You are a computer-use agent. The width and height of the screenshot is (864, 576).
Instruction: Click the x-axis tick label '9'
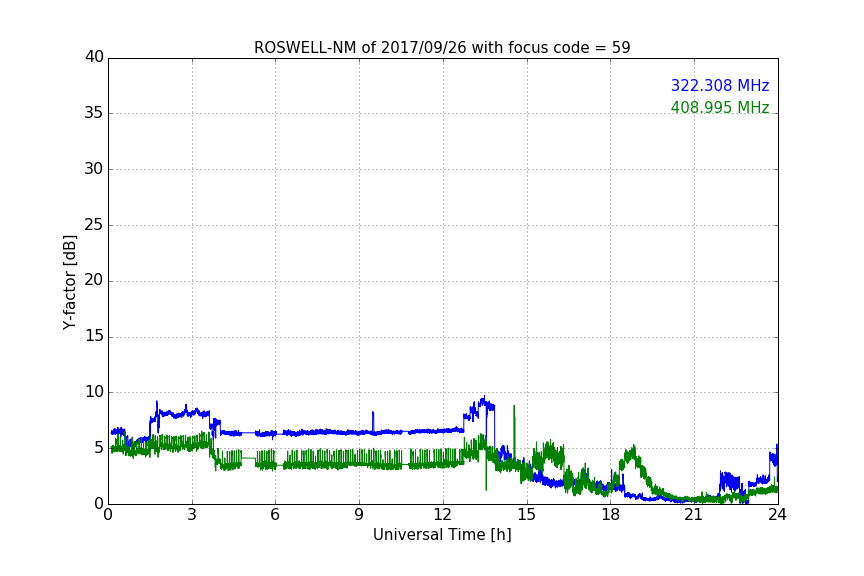point(359,515)
